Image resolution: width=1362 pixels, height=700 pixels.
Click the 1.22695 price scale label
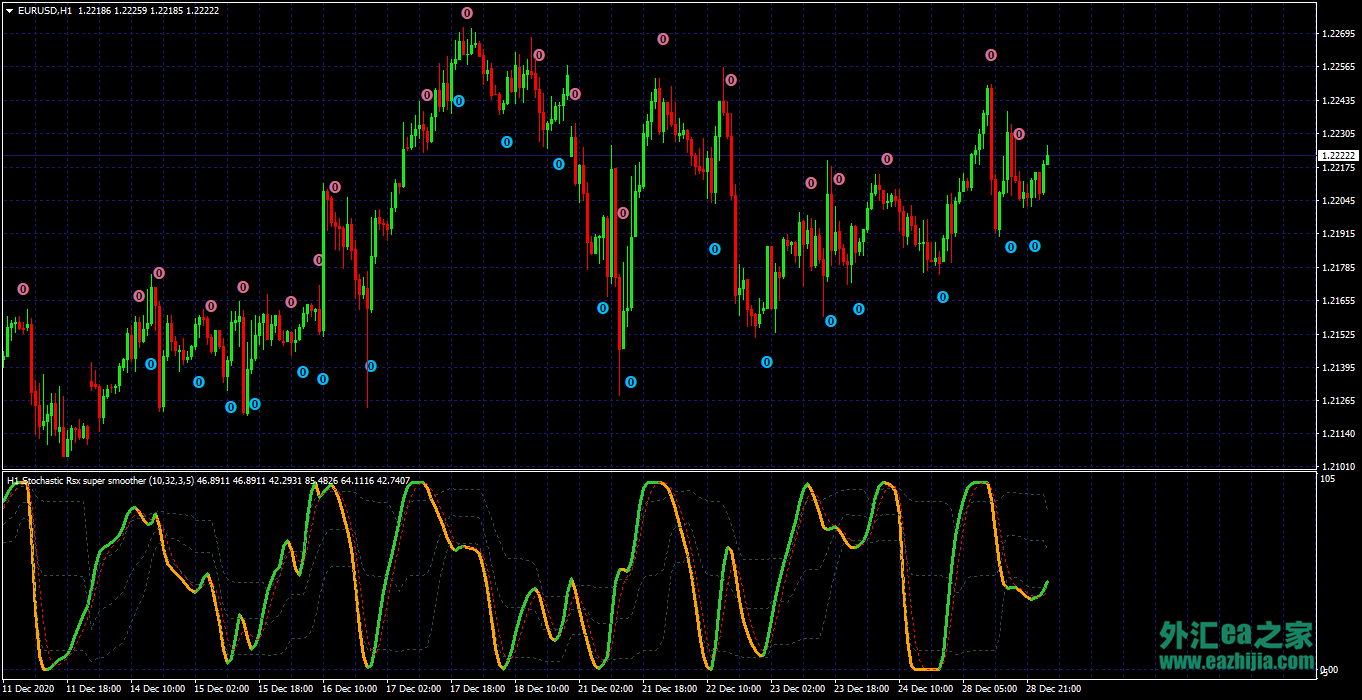click(x=1338, y=34)
